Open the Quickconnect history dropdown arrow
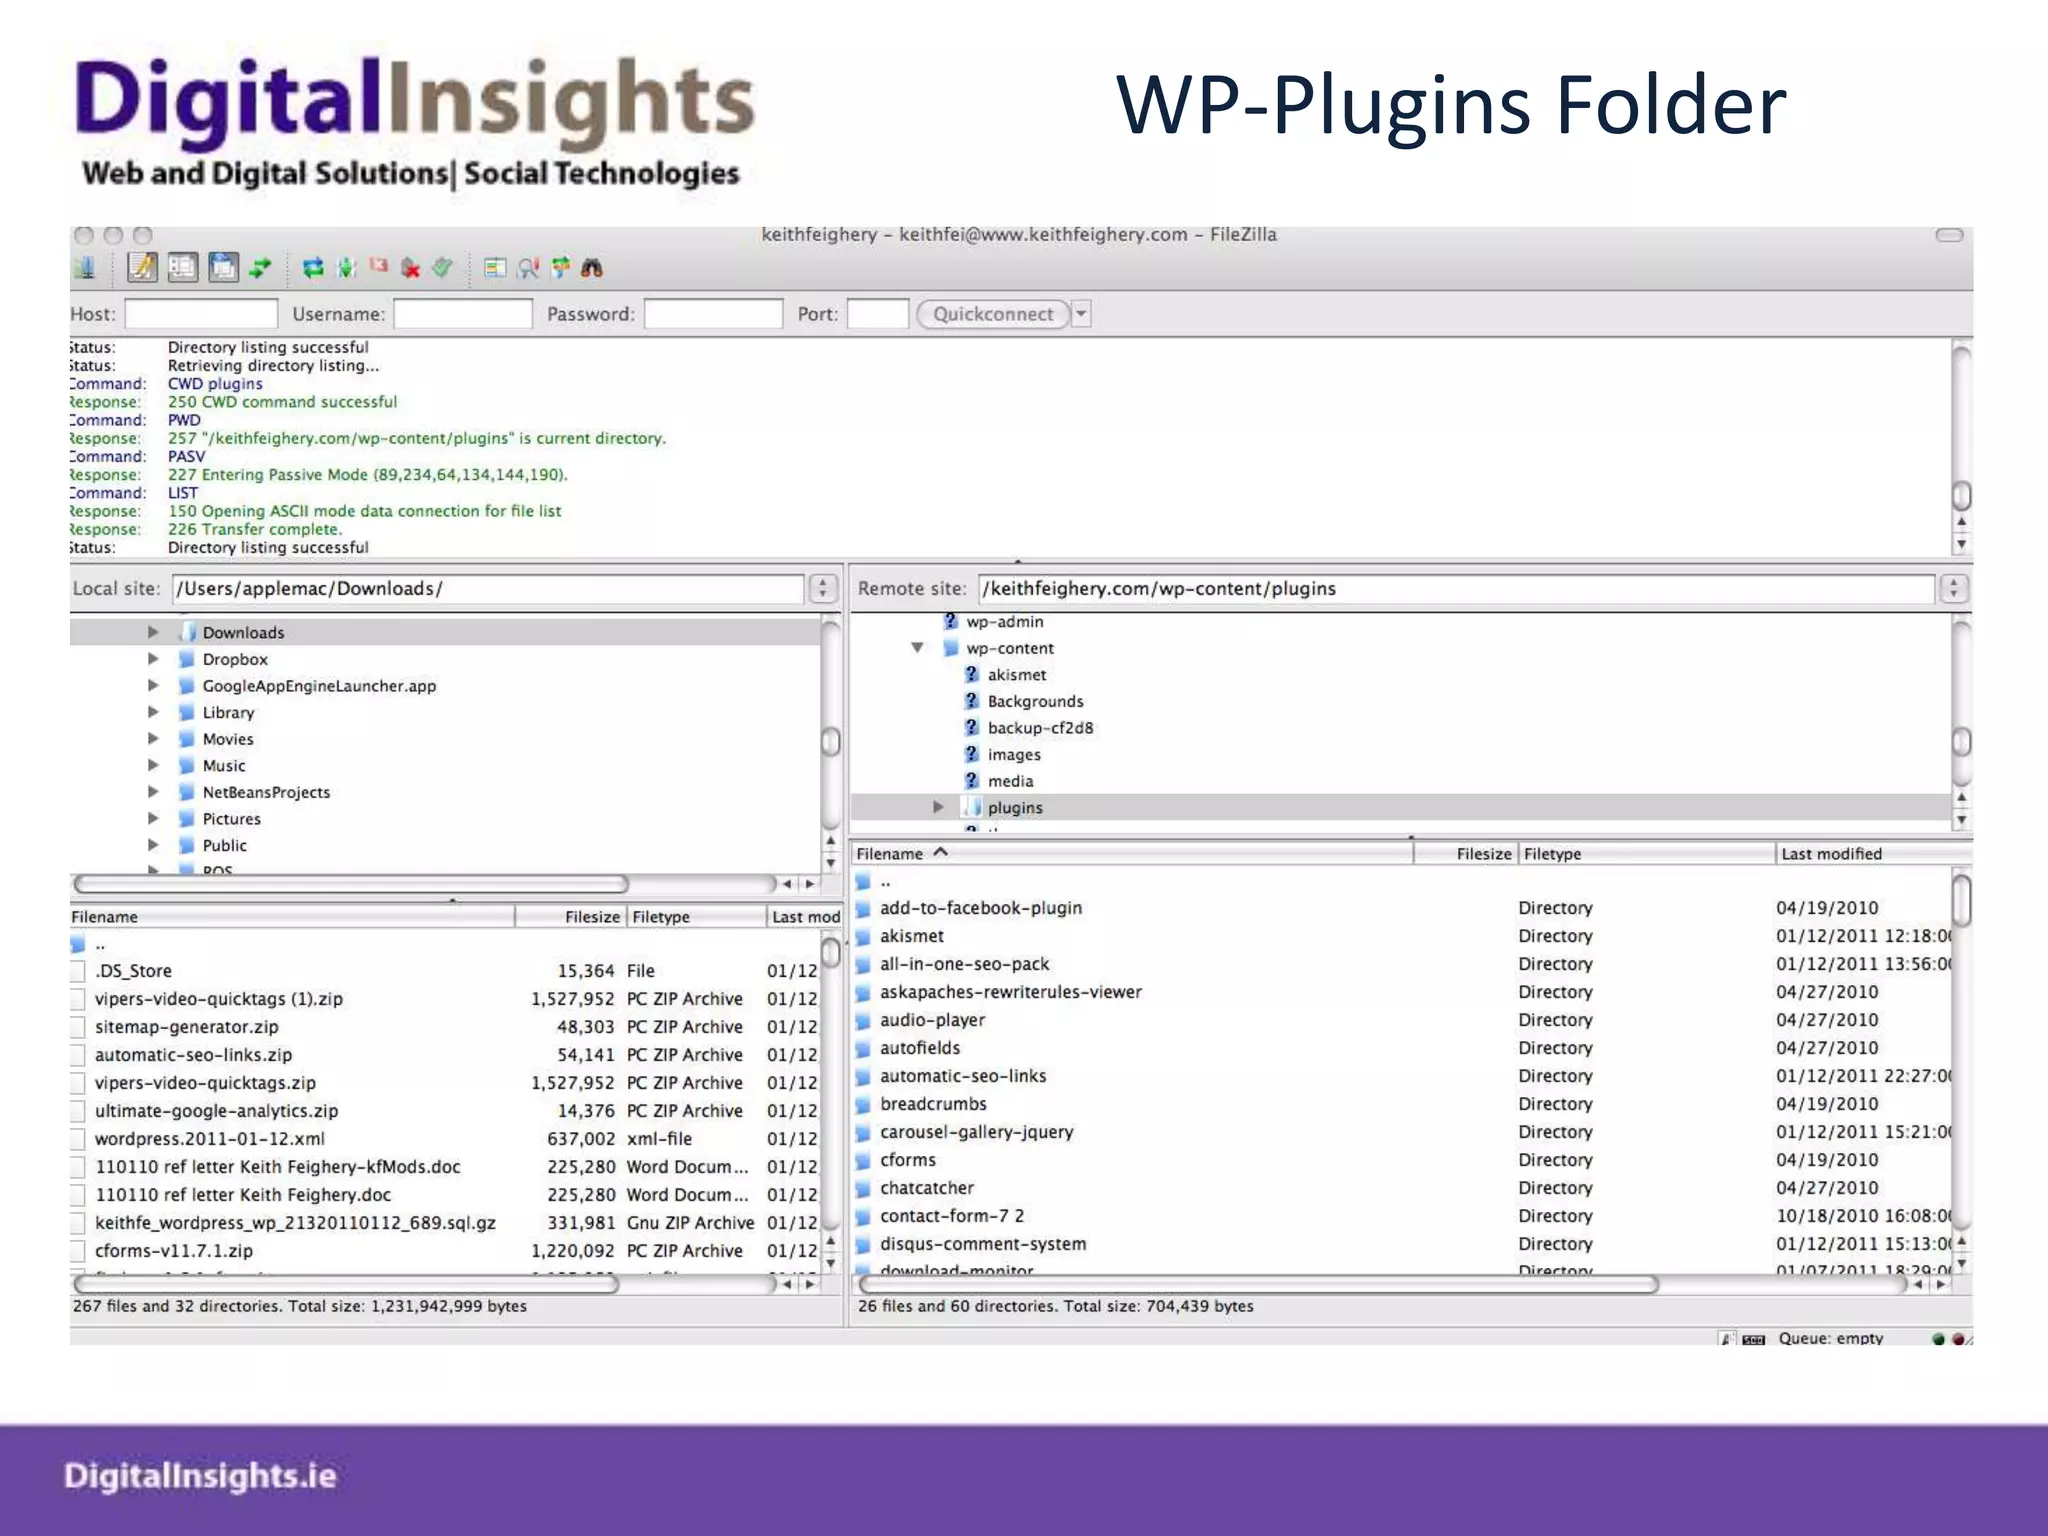The width and height of the screenshot is (2048, 1536). click(x=1081, y=314)
